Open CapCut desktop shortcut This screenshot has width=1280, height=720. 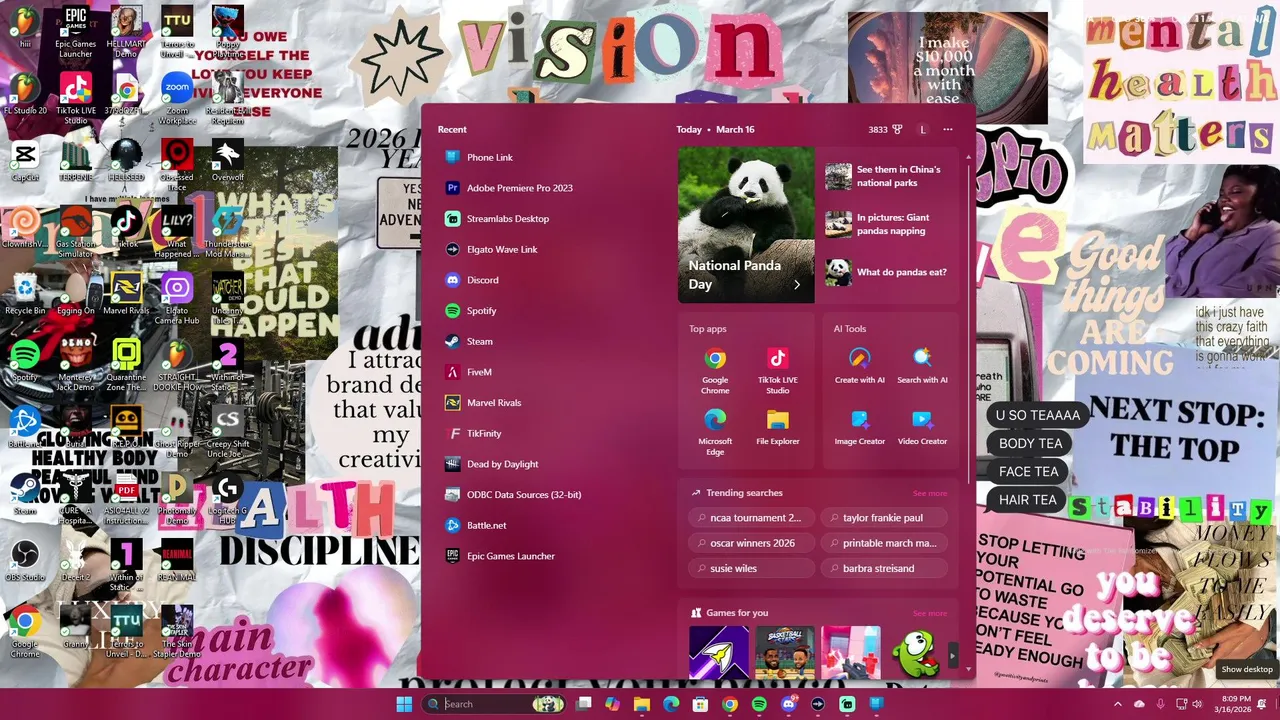tap(25, 161)
